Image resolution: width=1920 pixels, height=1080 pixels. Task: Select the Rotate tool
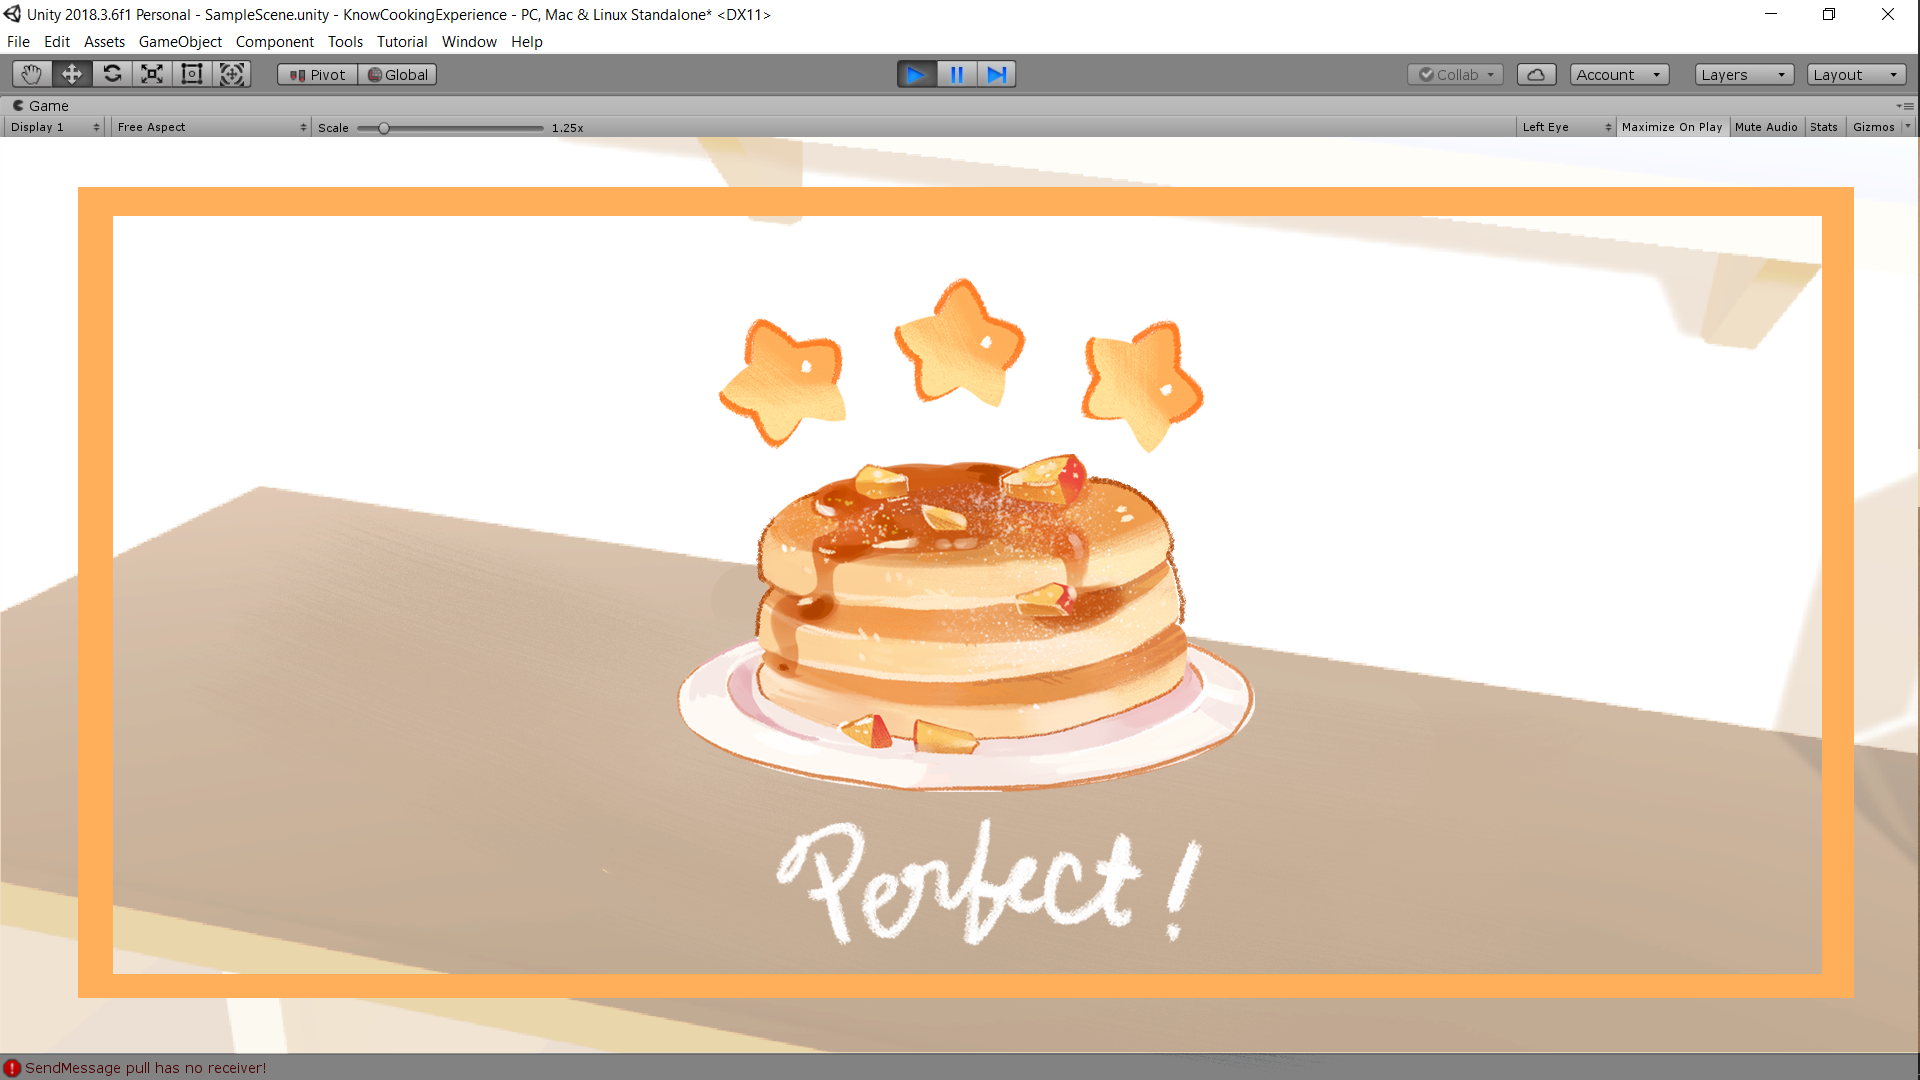click(x=112, y=74)
